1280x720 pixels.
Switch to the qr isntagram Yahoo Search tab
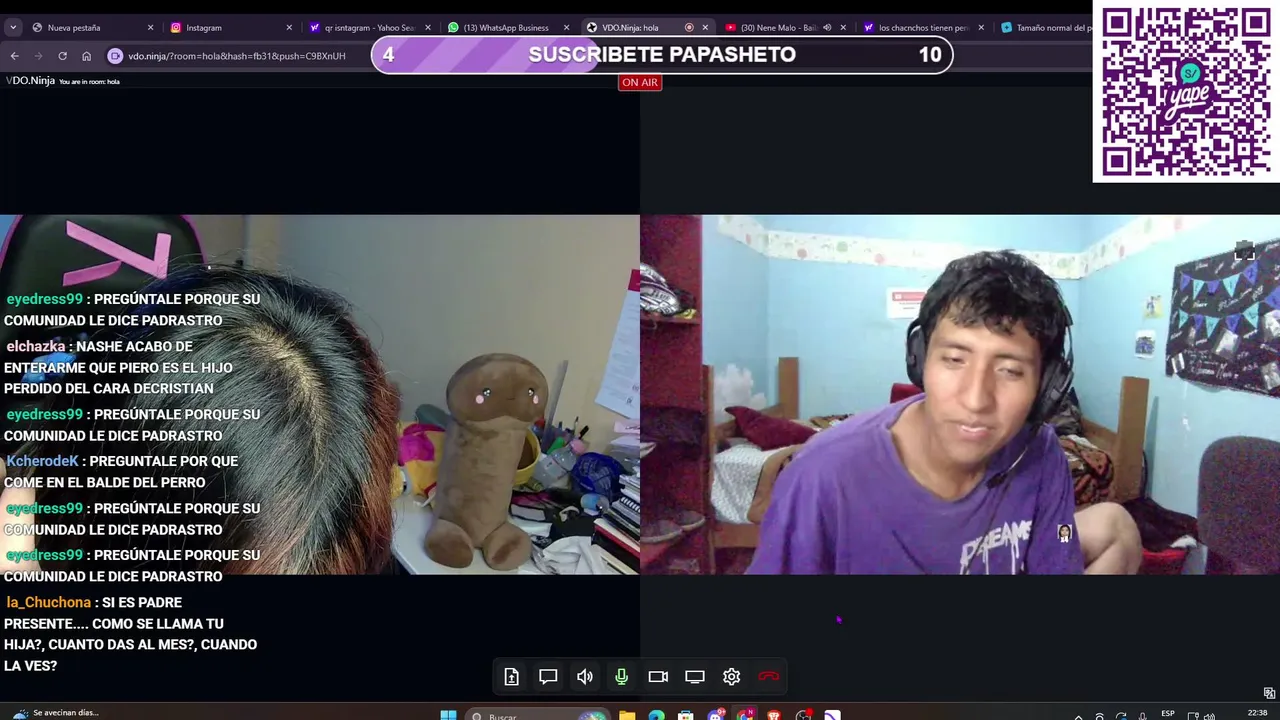click(369, 28)
